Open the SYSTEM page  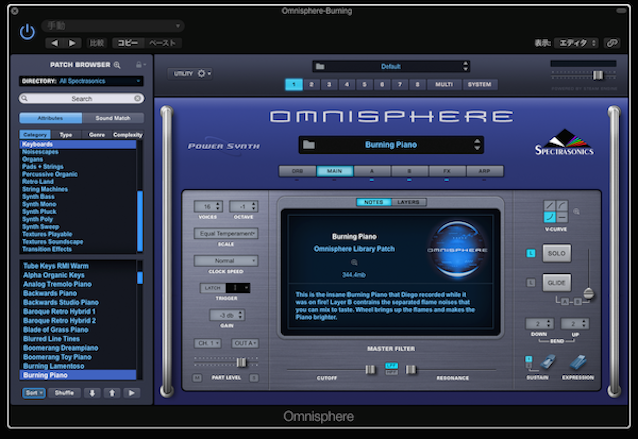pos(479,84)
